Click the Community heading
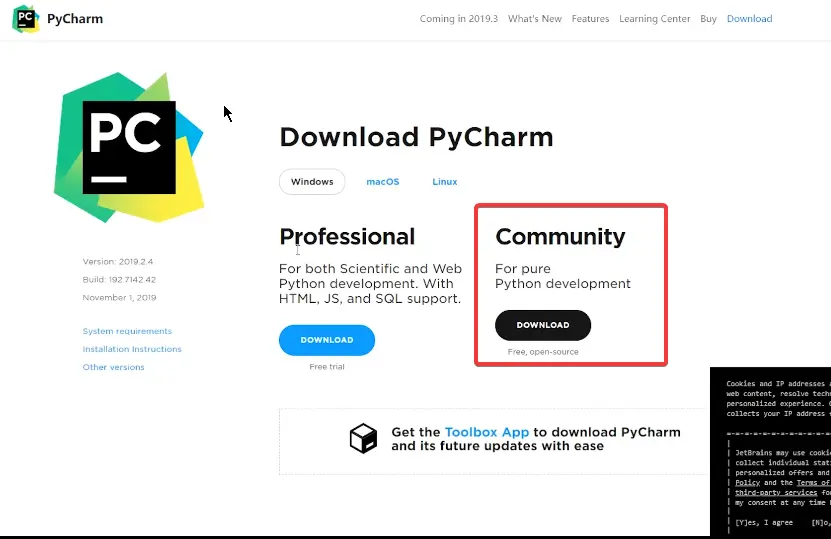 pyautogui.click(x=560, y=237)
